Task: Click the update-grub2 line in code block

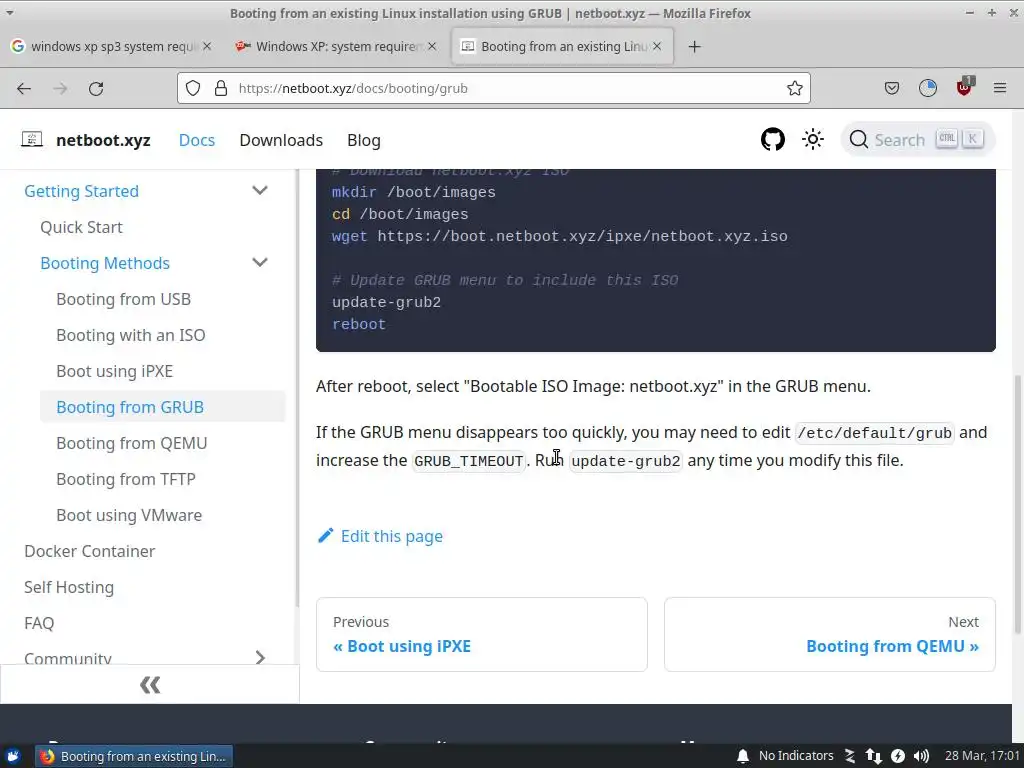Action: pos(386,302)
